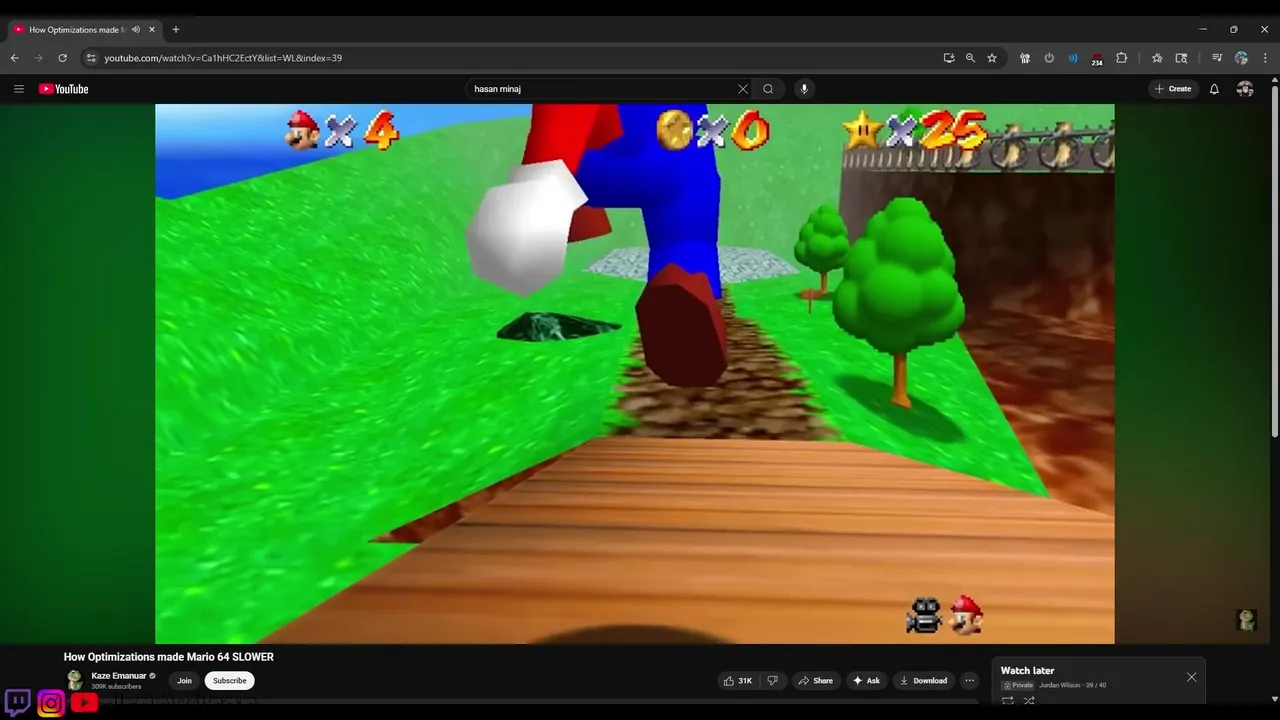Open the red YouTube overlay icon
The width and height of the screenshot is (1280, 720).
84,703
